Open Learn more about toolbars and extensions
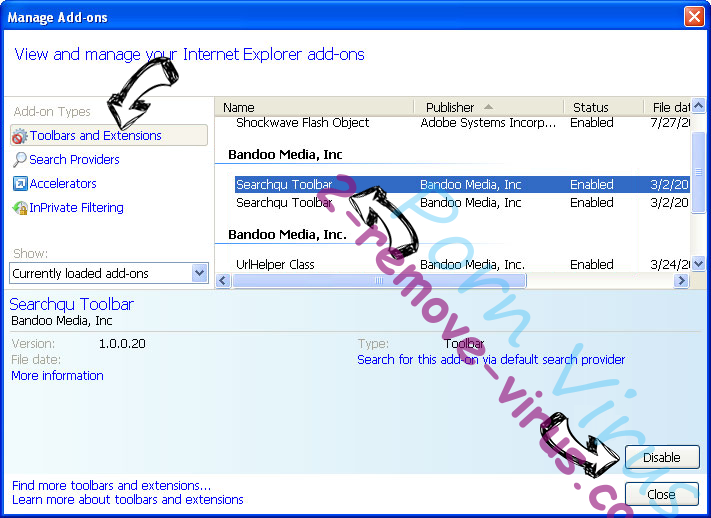711x518 pixels. [x=128, y=499]
